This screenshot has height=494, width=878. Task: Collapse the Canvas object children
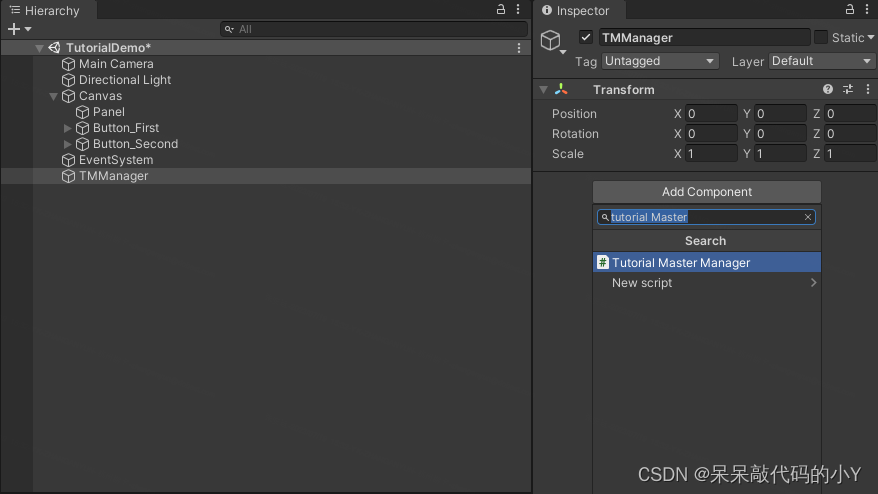click(53, 96)
